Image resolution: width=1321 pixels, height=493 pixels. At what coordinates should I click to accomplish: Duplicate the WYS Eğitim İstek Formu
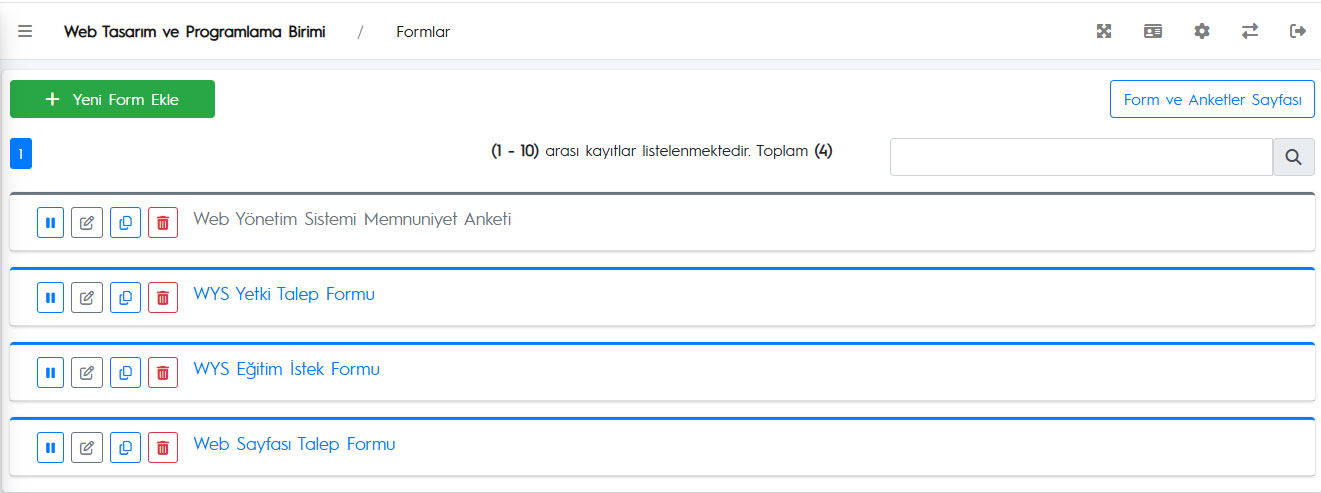tap(125, 372)
